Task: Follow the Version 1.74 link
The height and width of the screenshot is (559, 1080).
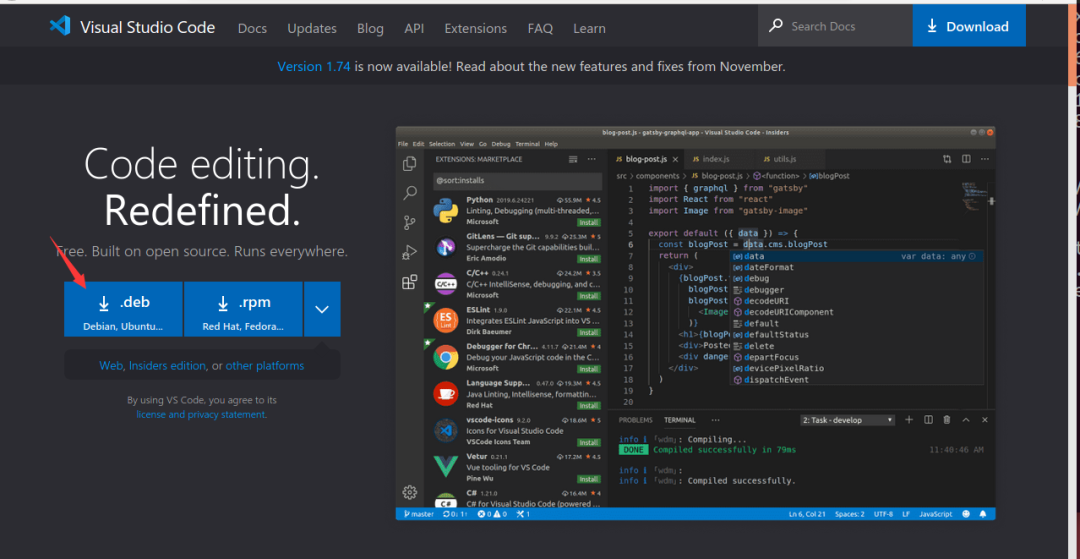Action: point(314,67)
